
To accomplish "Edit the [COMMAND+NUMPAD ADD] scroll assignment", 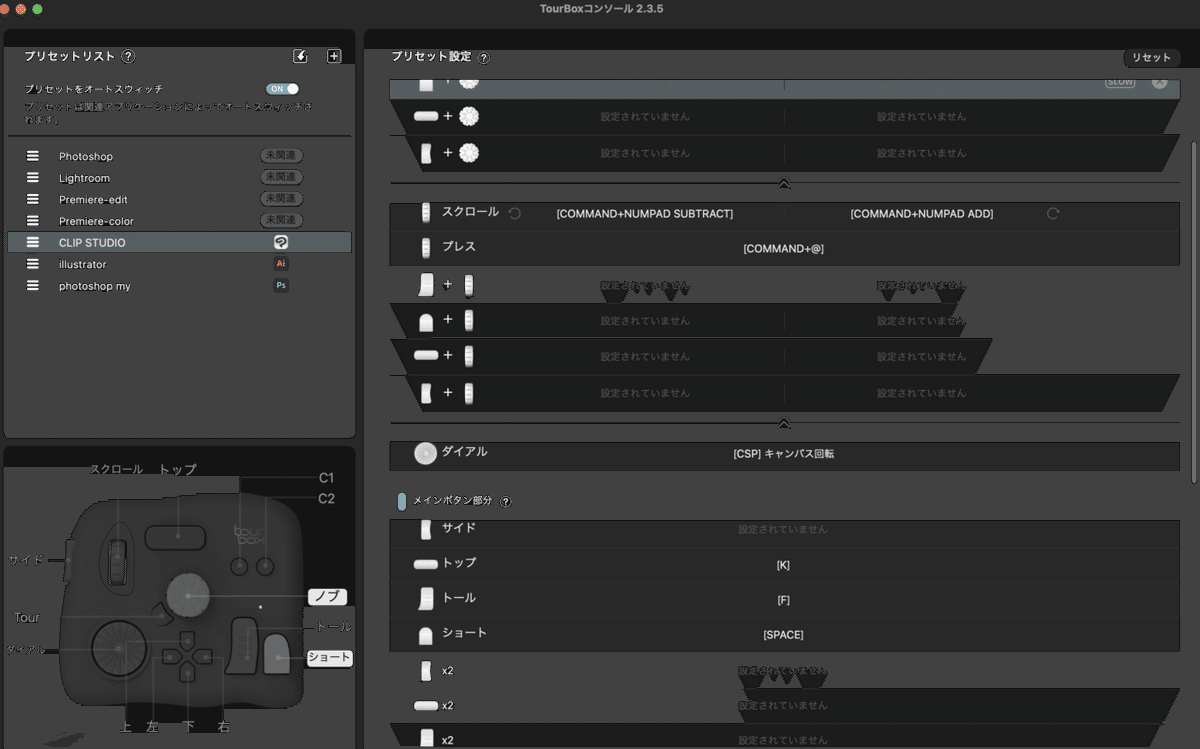I will (x=922, y=214).
